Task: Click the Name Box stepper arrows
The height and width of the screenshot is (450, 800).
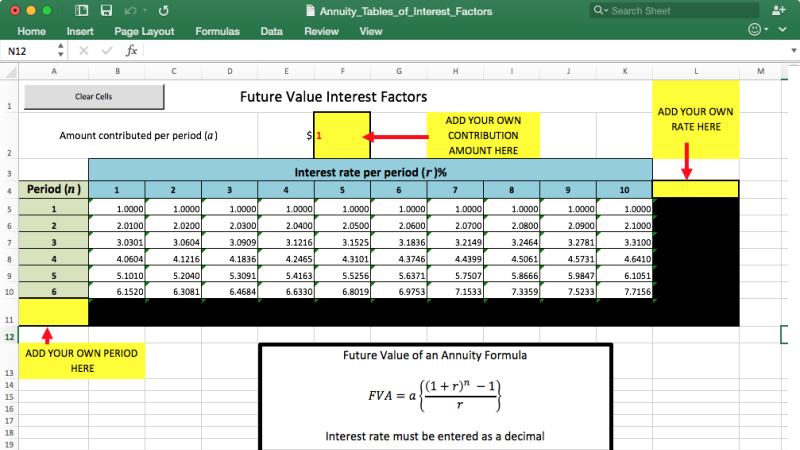Action: click(61, 51)
